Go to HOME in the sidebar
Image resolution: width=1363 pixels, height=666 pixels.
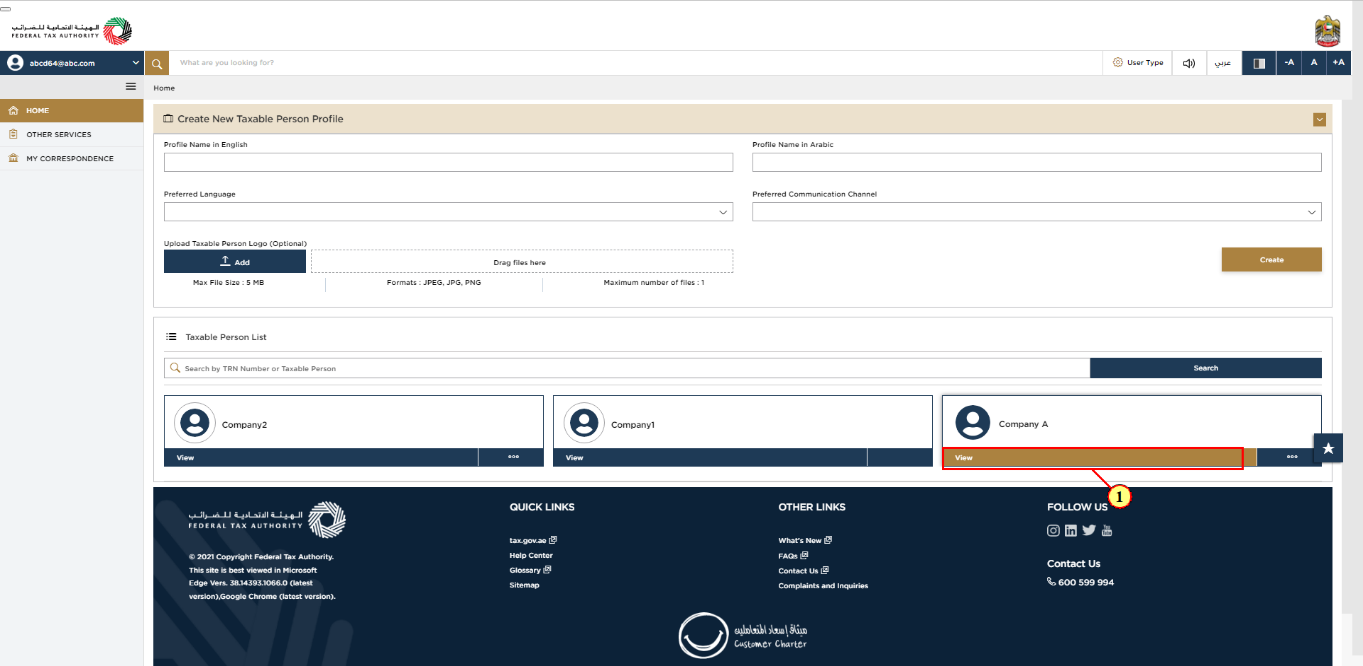pos(72,111)
